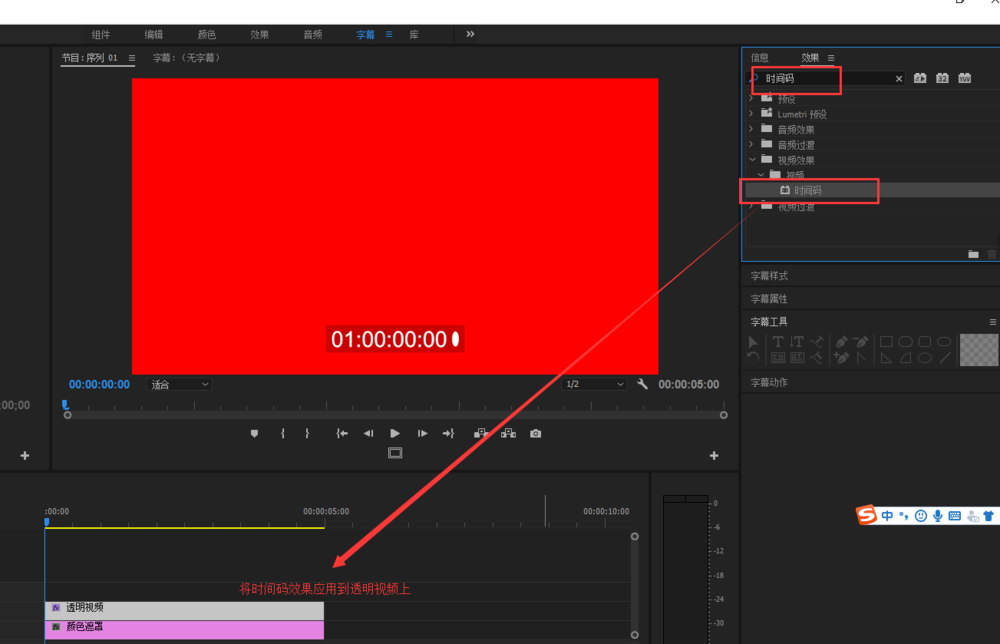This screenshot has height=644, width=1000.
Task: Expand the 音频效果 folder
Action: pyautogui.click(x=751, y=128)
